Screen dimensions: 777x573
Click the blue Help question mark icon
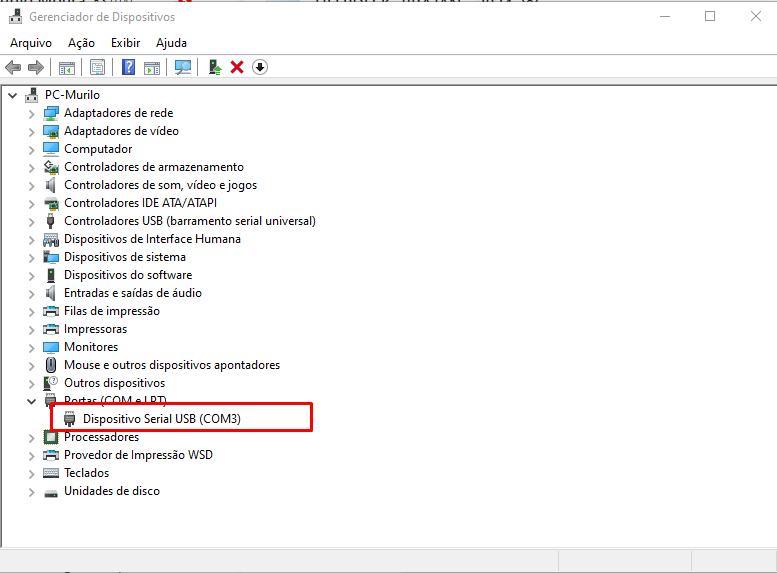point(128,67)
